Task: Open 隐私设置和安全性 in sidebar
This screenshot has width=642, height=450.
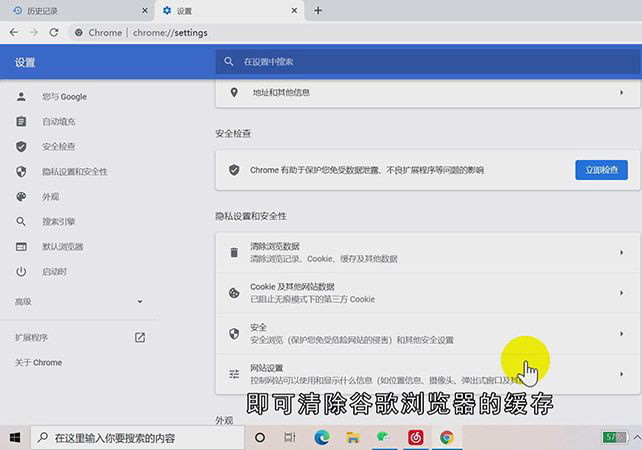Action: pos(75,172)
